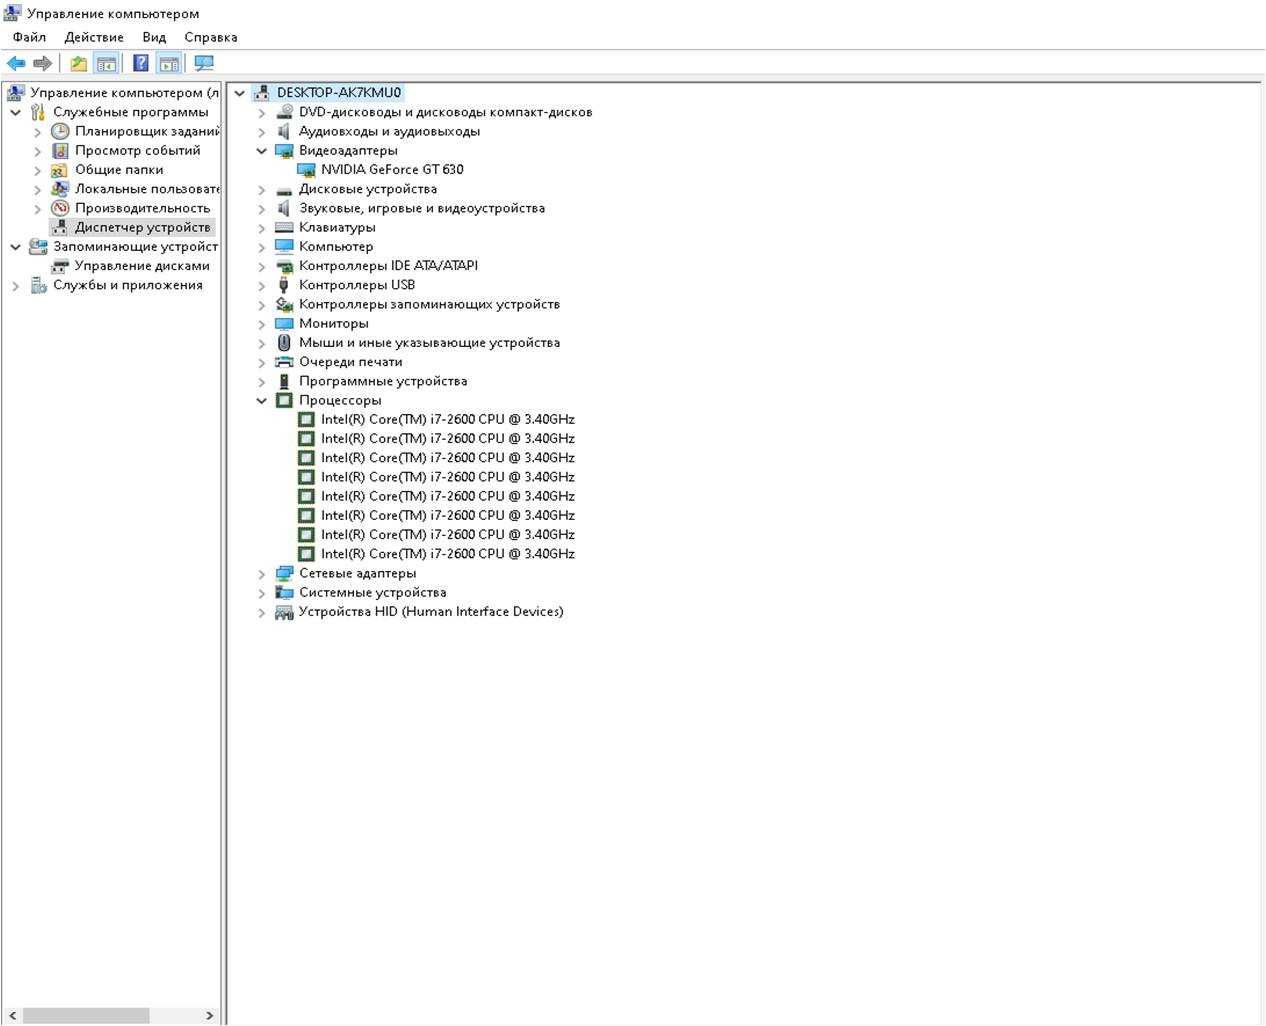This screenshot has height=1026, width=1266.
Task: Select the DESKTOP-AK7KMU0 label
Action: [x=339, y=93]
